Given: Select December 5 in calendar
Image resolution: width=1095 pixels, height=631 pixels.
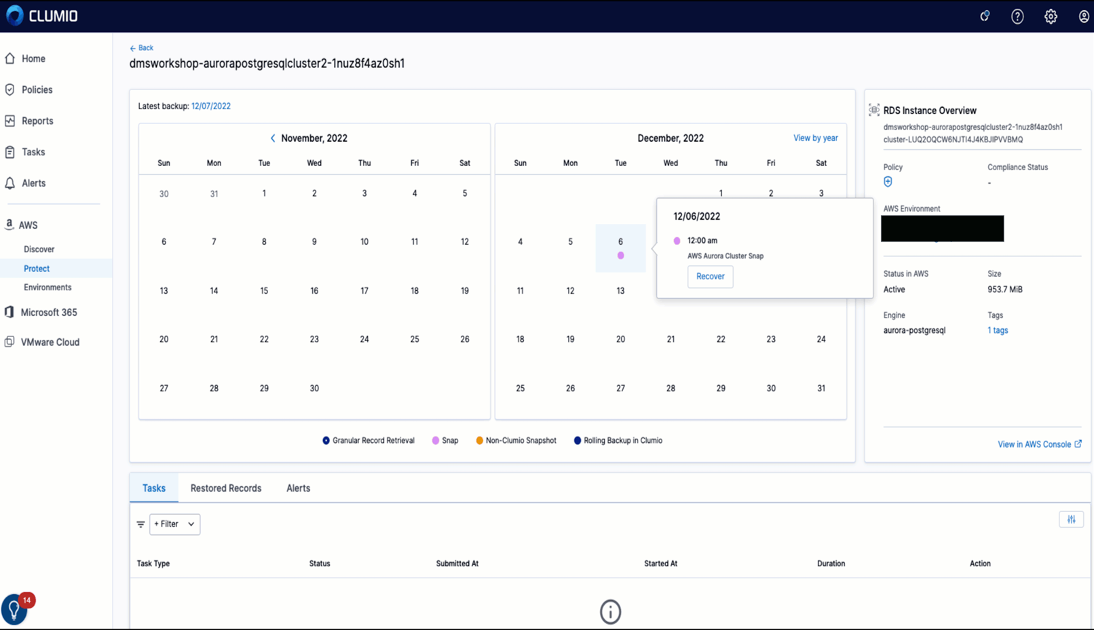Looking at the screenshot, I should (570, 242).
